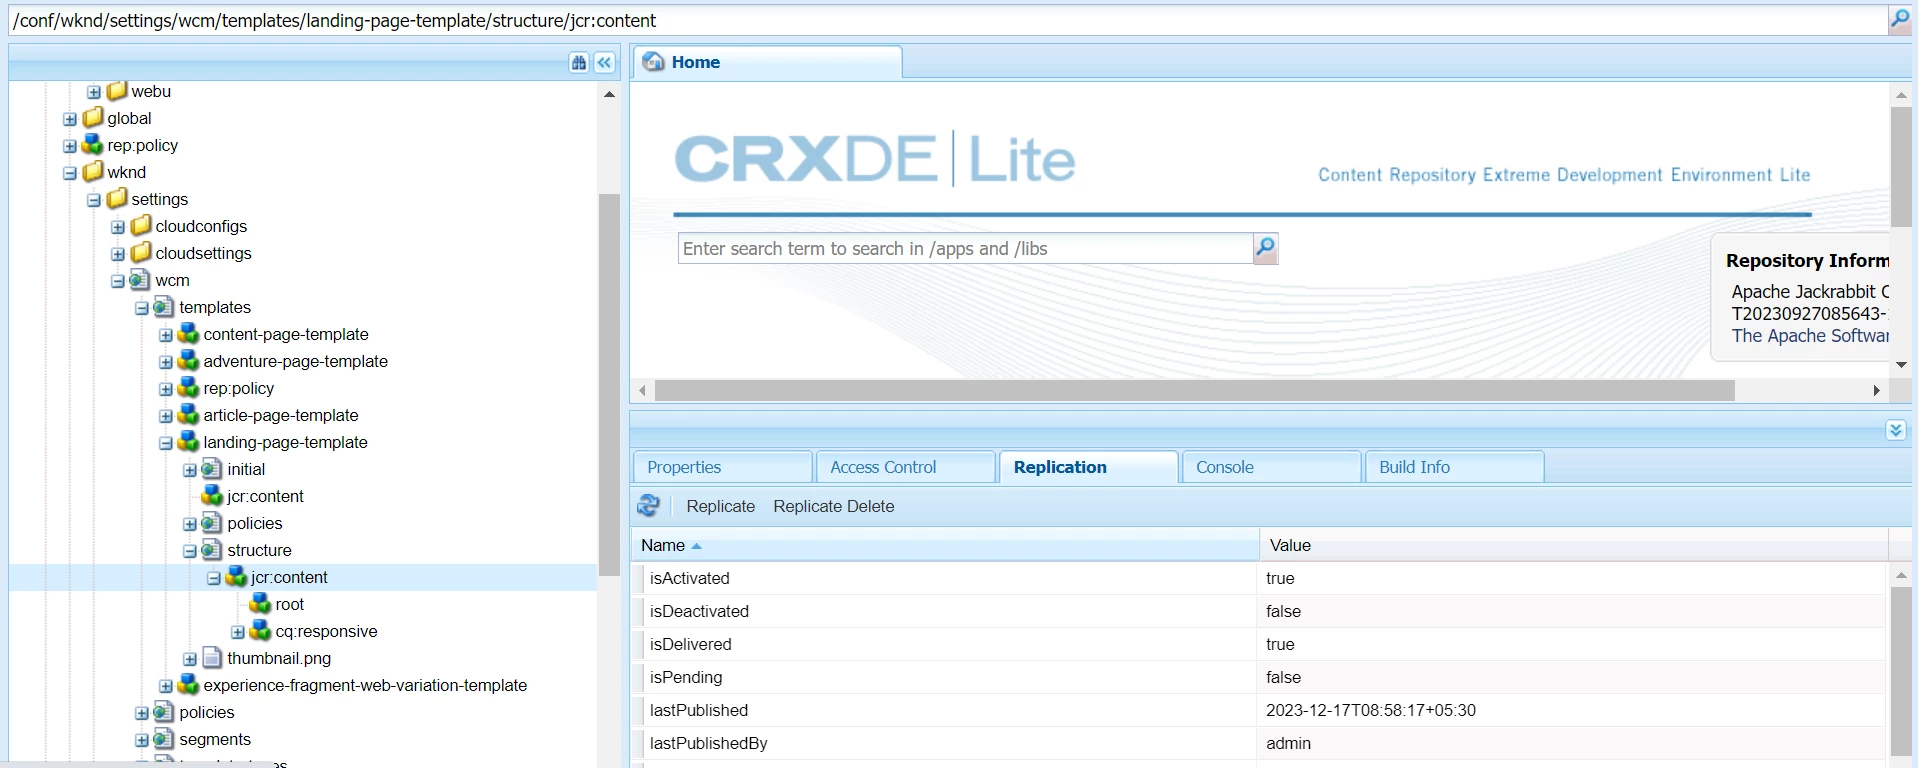Click the isActivated property row

click(x=1258, y=578)
